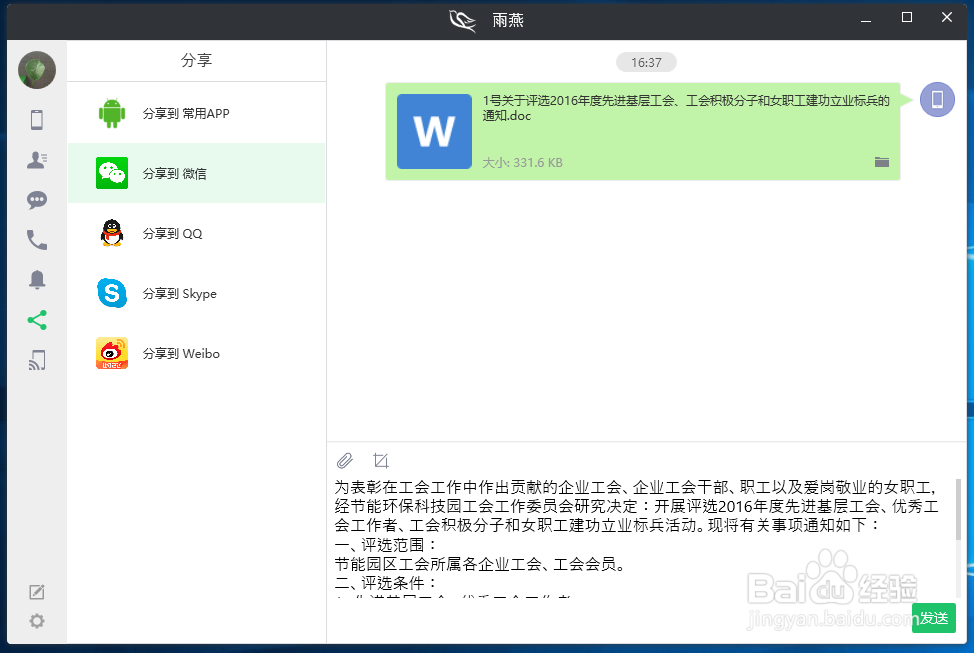Click the paperclip attachment icon
This screenshot has height=653, width=974.
[x=345, y=460]
